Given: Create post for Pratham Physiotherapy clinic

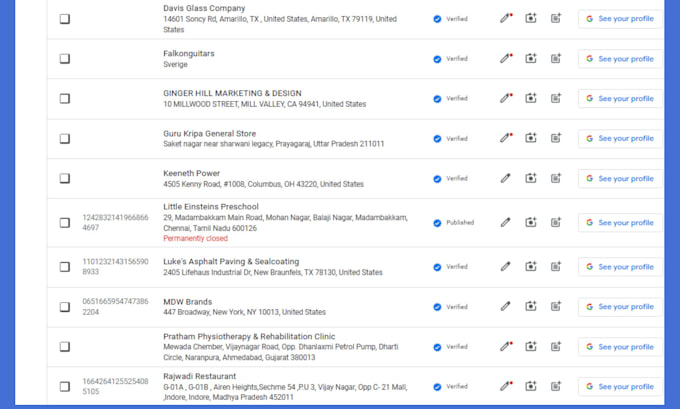Looking at the screenshot, I should click(x=556, y=346).
